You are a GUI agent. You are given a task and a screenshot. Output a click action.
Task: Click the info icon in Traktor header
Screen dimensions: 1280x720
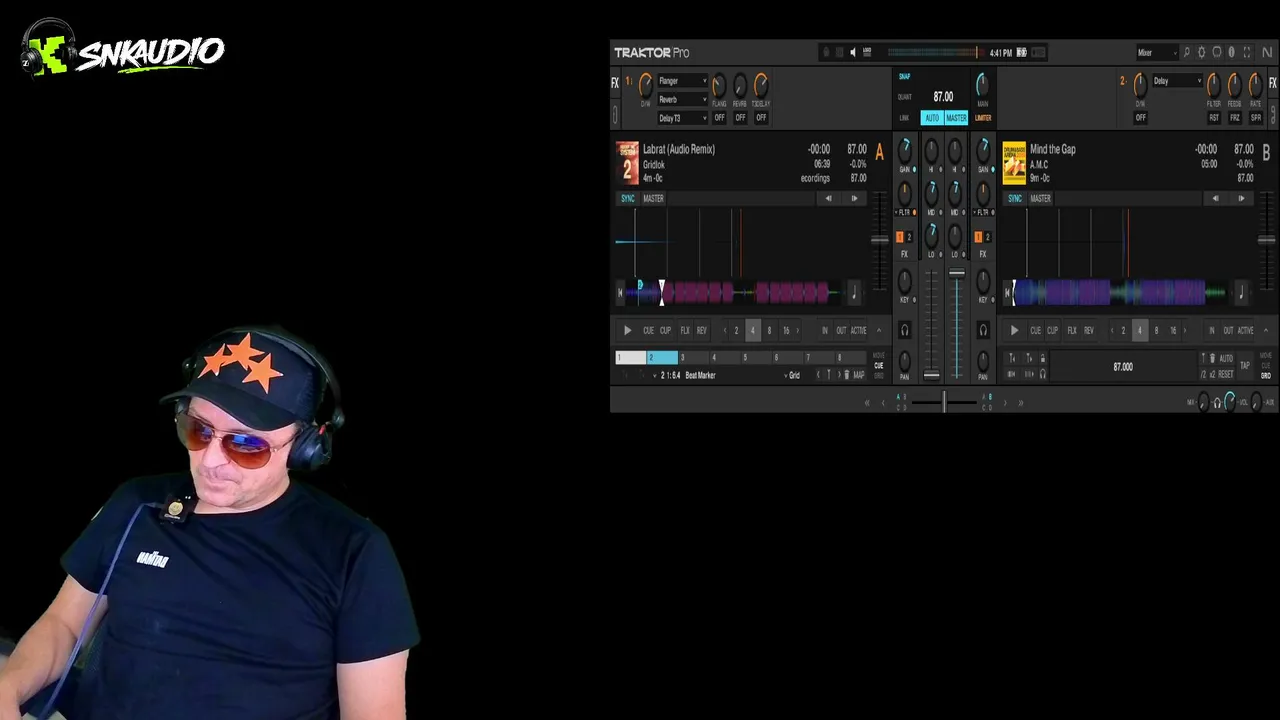pos(1231,53)
